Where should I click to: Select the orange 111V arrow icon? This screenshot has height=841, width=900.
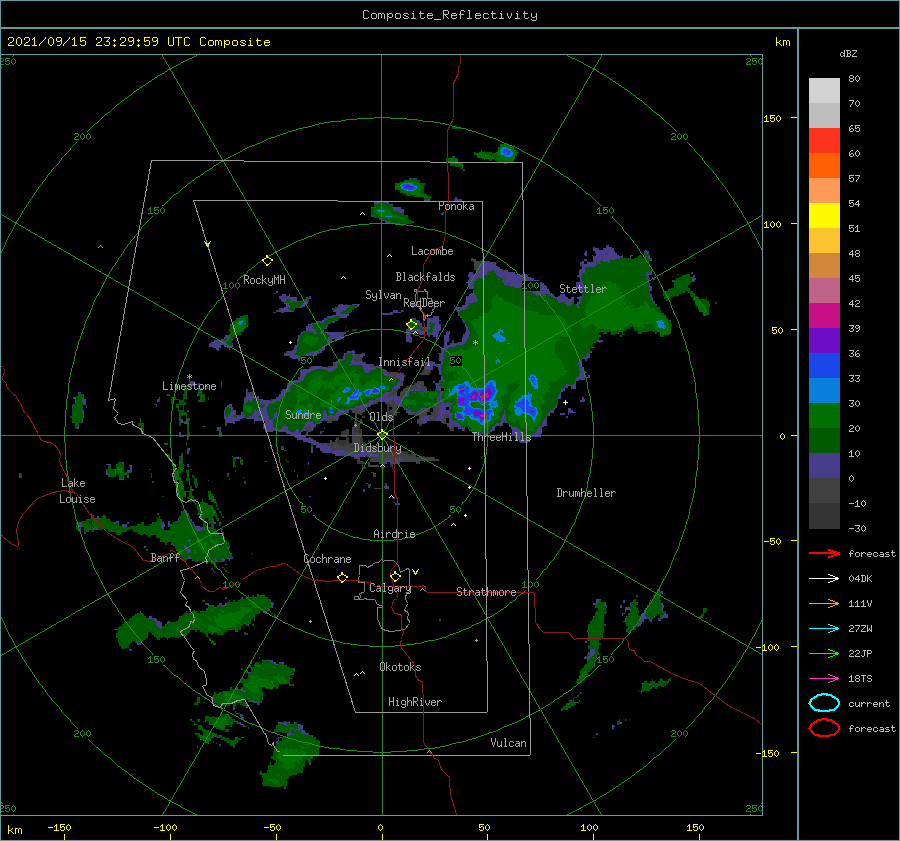click(824, 603)
